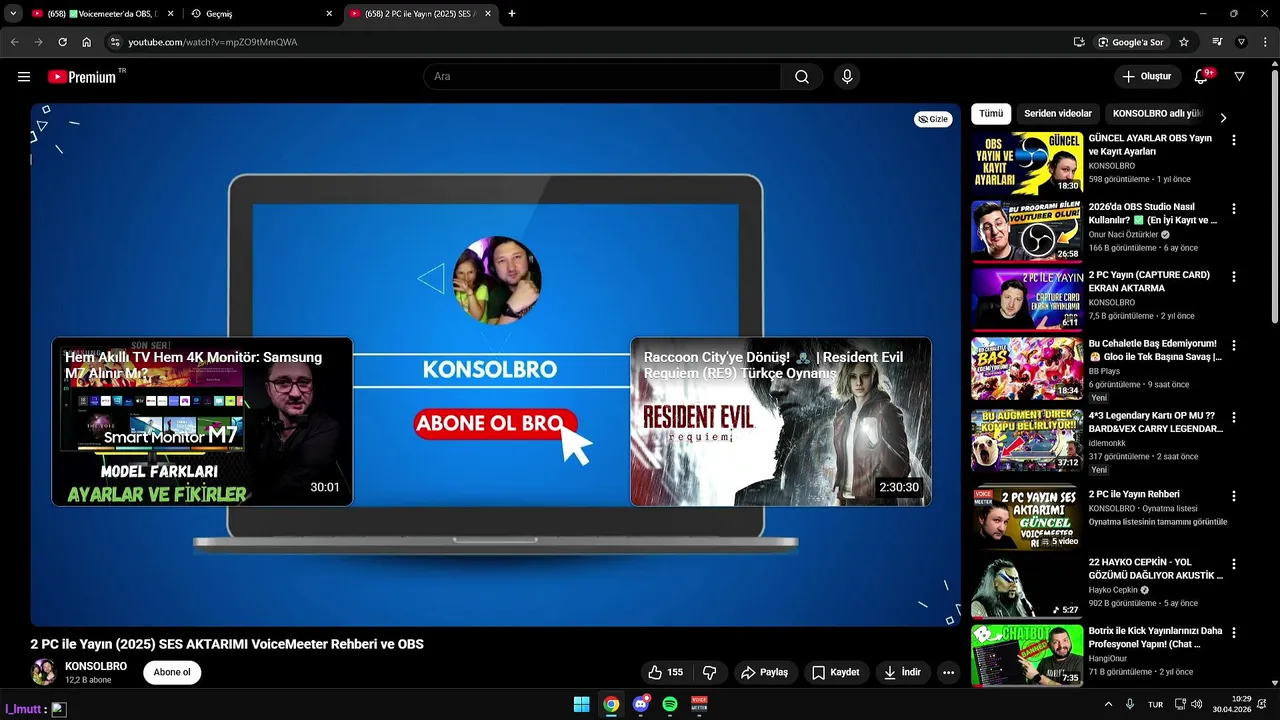Select the KONSOLBRO adlı yükleyen chip
Viewport: 1280px width, 720px height.
(x=1158, y=114)
